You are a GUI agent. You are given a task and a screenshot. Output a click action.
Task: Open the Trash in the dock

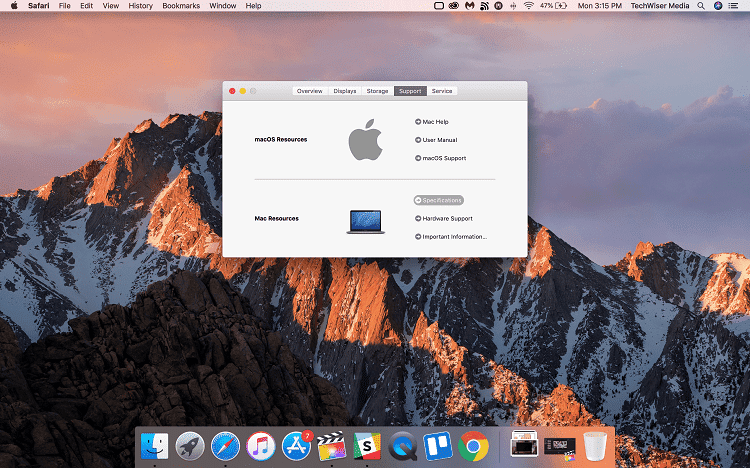595,446
